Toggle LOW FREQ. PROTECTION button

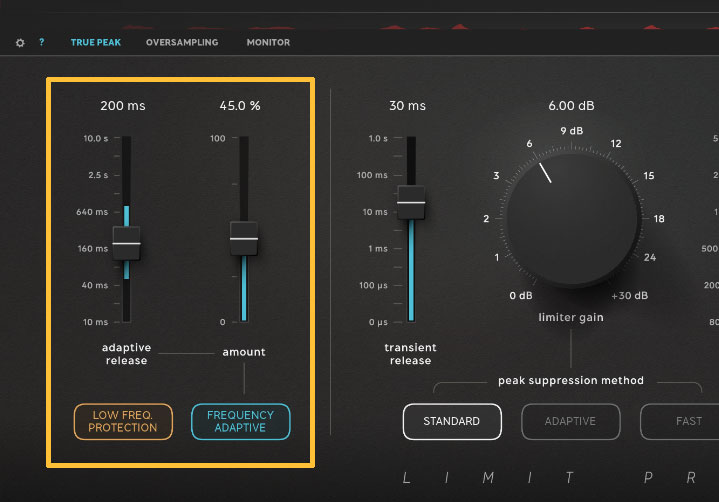point(123,421)
